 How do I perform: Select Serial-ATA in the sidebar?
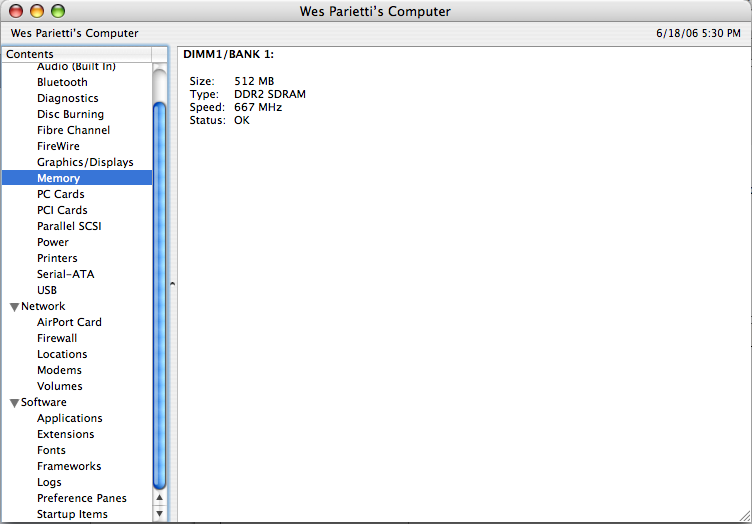click(x=66, y=274)
